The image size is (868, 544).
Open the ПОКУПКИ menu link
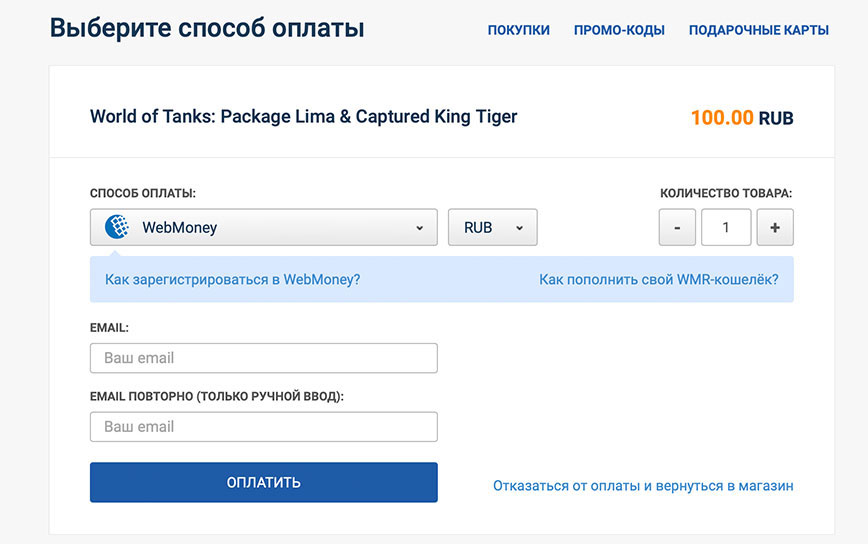(x=519, y=30)
